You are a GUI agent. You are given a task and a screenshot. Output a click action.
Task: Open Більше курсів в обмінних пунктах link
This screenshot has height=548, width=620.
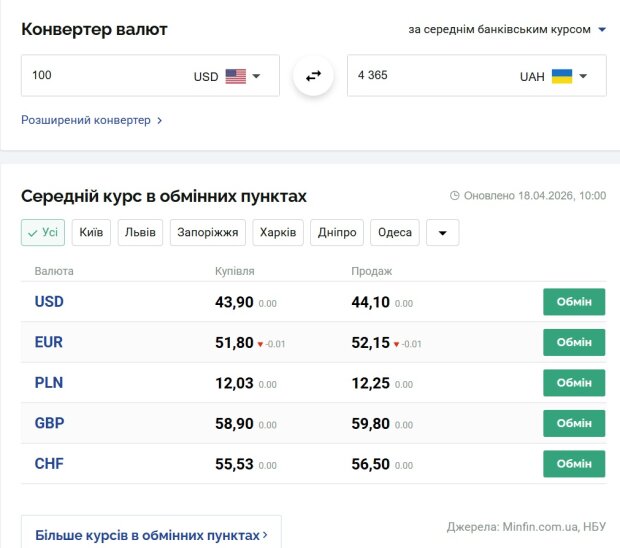[x=151, y=535]
